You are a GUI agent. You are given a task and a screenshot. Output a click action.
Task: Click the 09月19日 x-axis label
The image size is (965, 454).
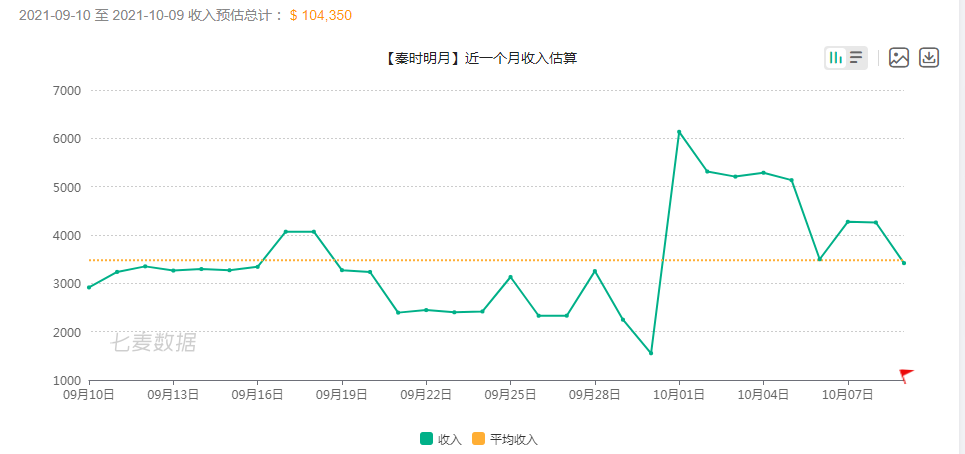click(342, 395)
